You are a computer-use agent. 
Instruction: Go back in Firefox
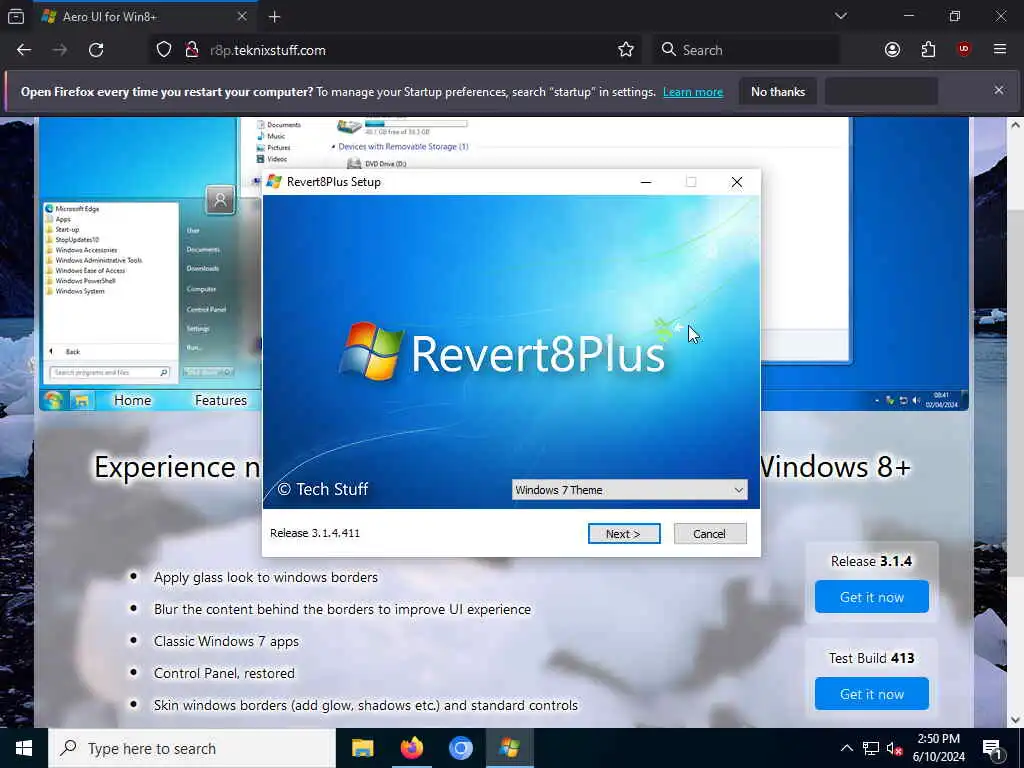tap(24, 50)
